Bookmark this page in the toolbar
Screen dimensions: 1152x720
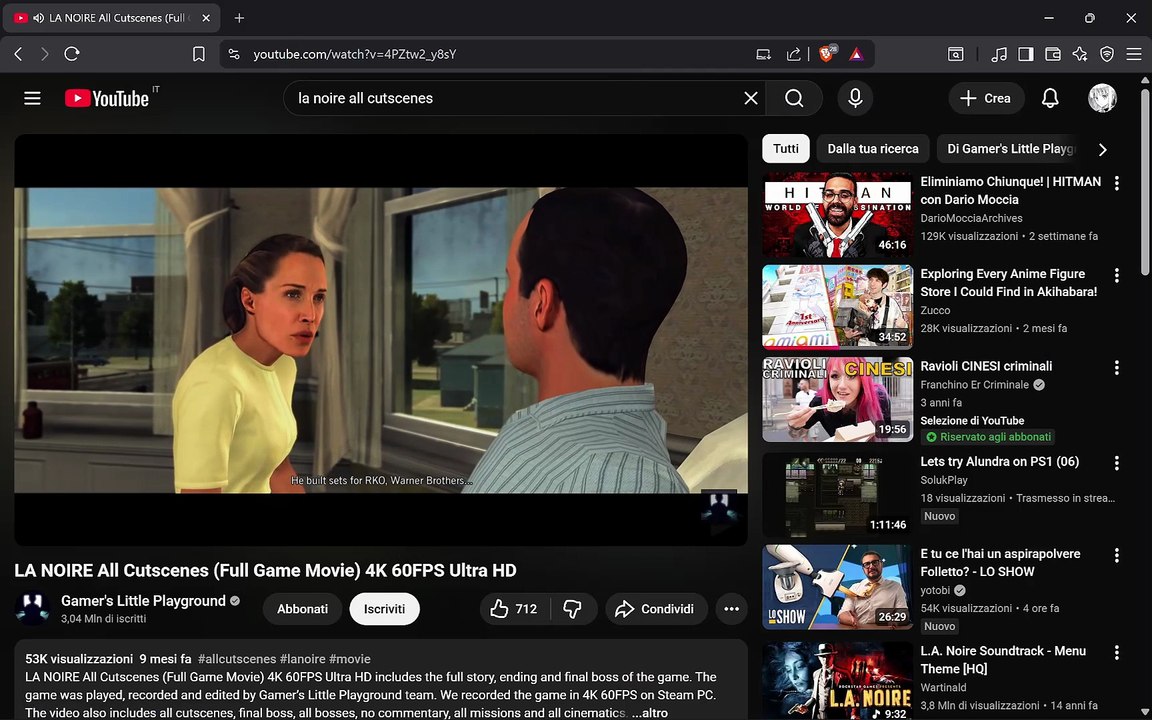click(x=198, y=54)
